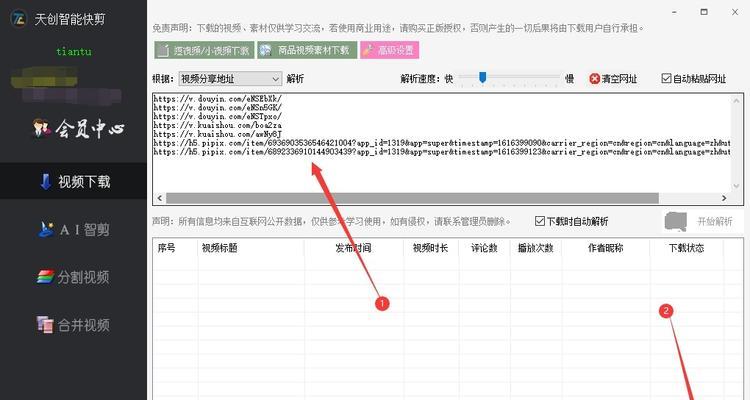750x400 pixels.
Task: Sort by 评论数 column header
Action: (x=484, y=248)
